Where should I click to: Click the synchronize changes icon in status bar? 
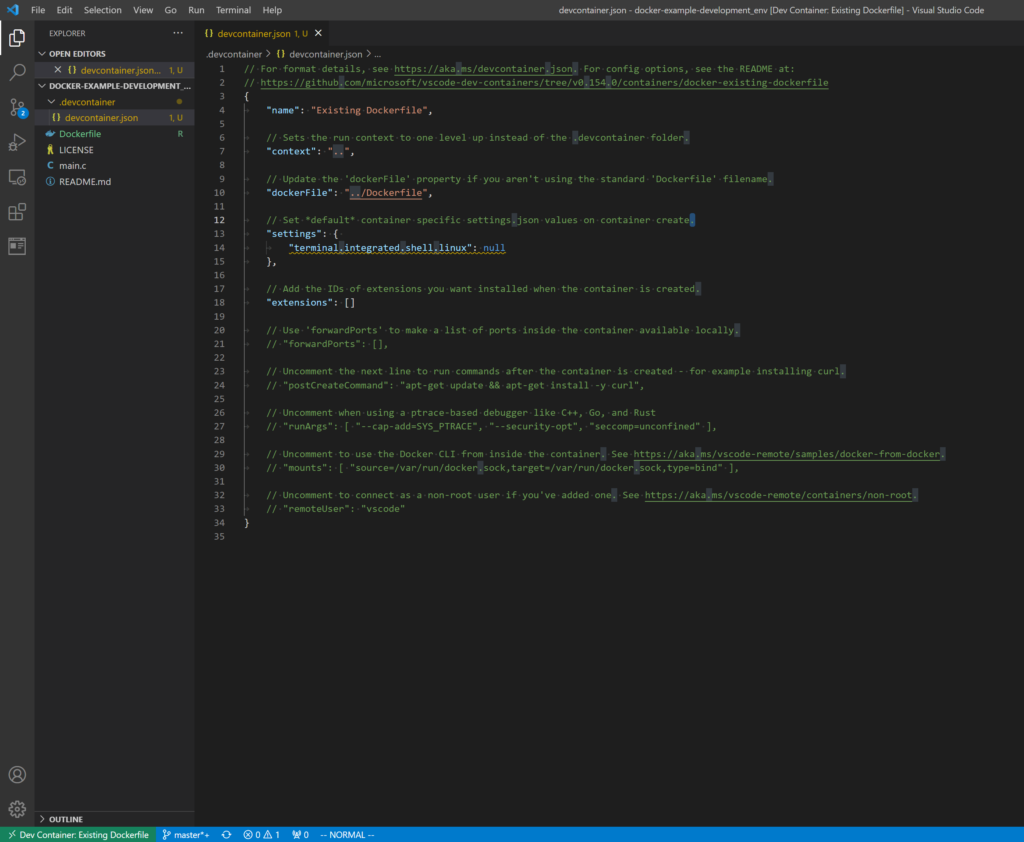click(x=227, y=834)
